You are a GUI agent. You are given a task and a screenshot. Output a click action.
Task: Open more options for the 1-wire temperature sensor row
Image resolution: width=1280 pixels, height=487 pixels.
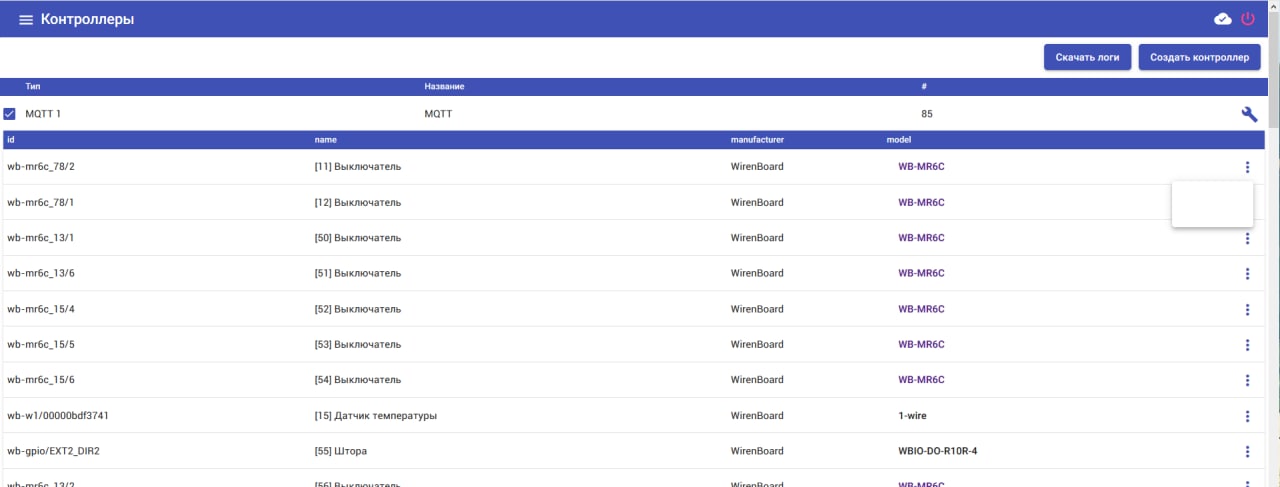[x=1247, y=416]
